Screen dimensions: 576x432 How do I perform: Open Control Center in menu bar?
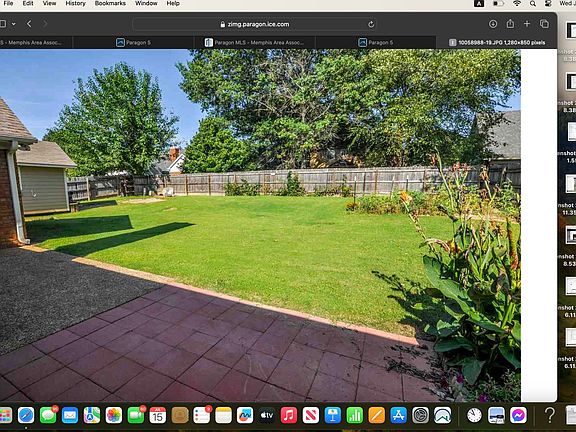pos(548,3)
